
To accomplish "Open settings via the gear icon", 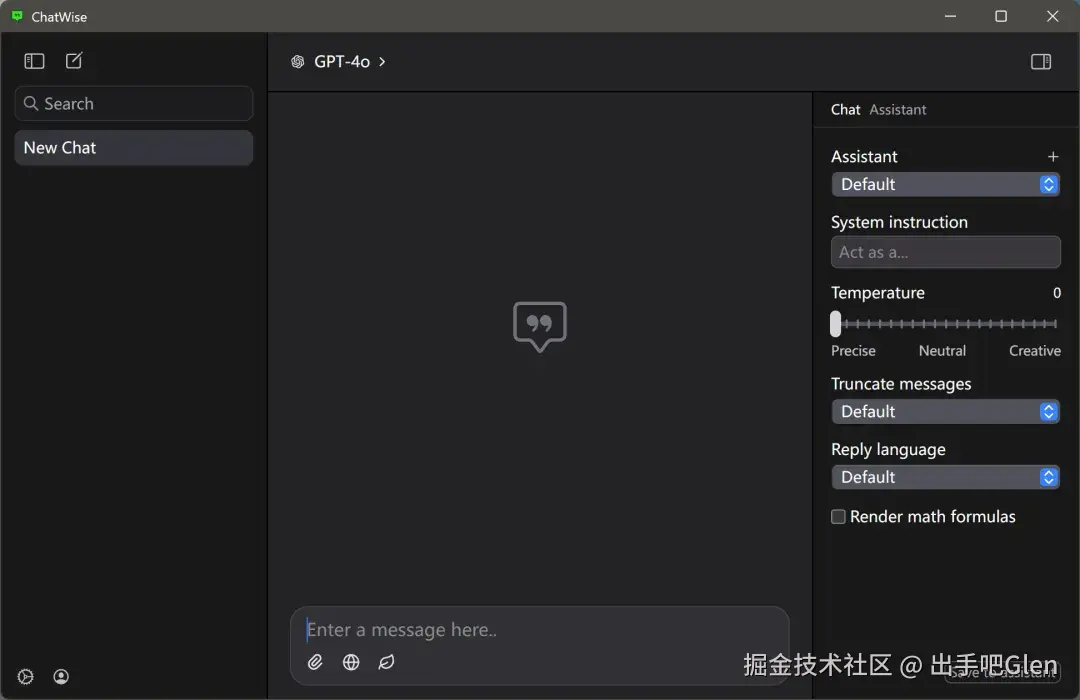I will point(25,676).
